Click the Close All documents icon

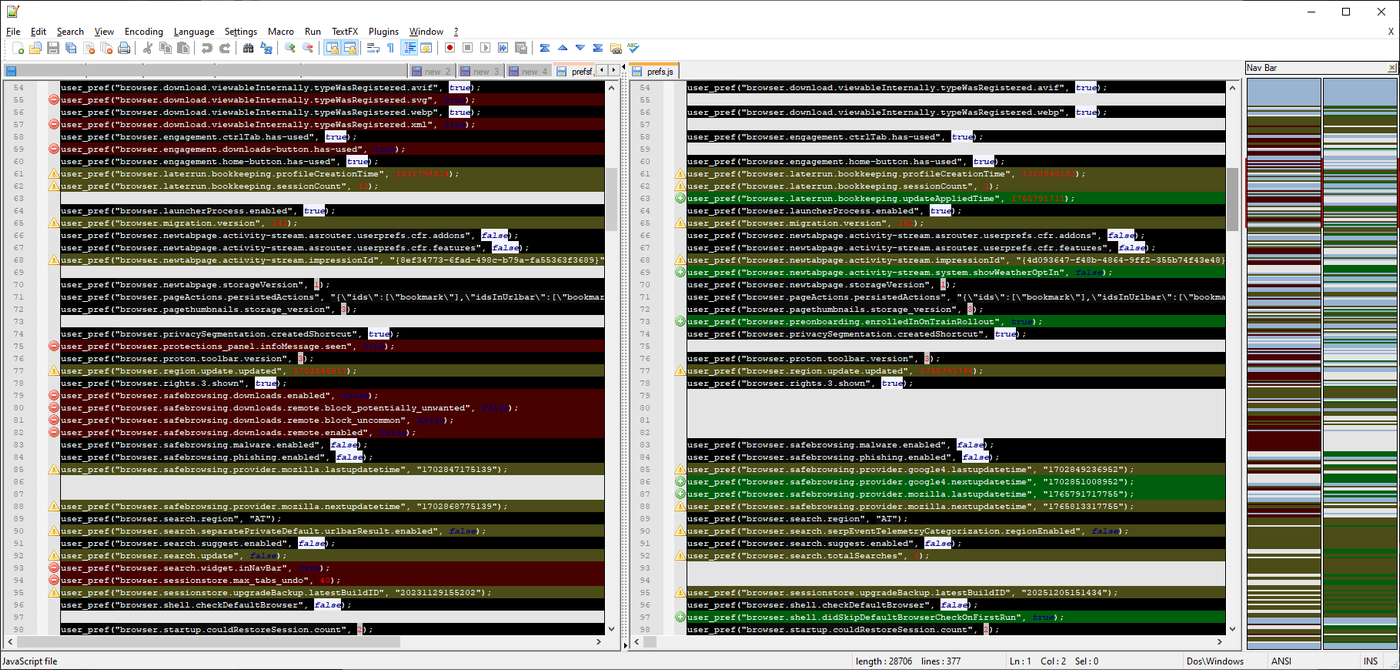point(106,48)
